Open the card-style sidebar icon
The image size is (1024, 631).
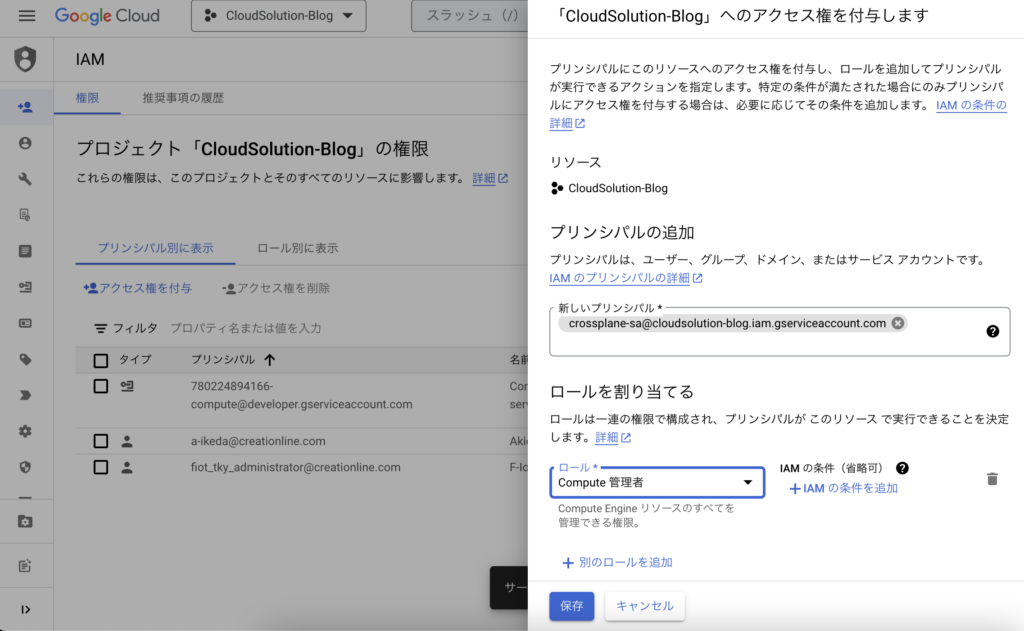25,323
